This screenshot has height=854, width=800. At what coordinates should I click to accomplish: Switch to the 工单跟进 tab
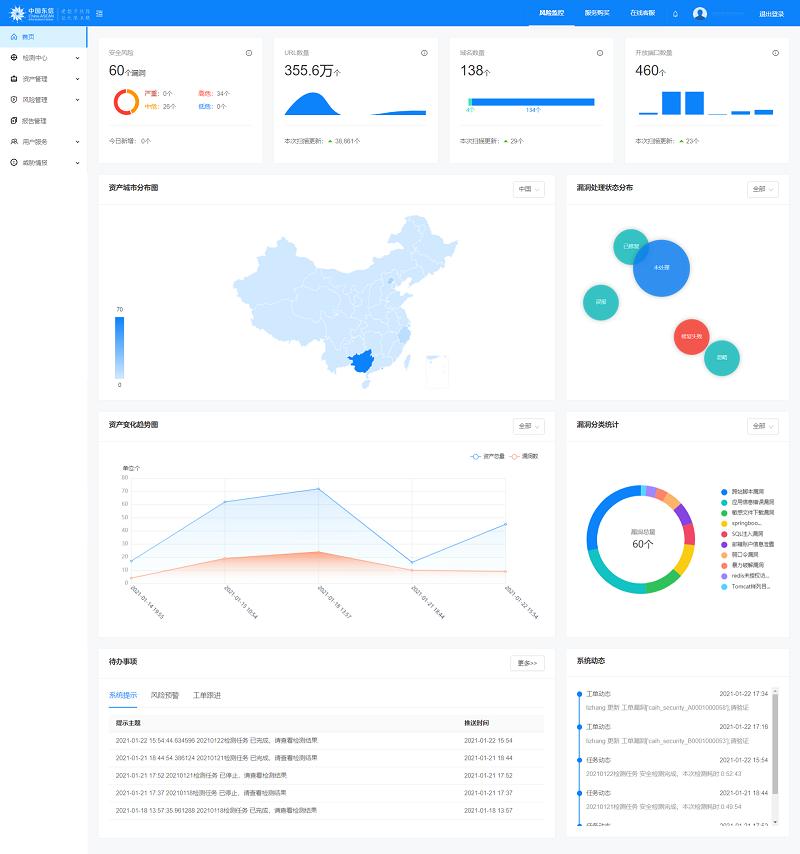(x=207, y=695)
